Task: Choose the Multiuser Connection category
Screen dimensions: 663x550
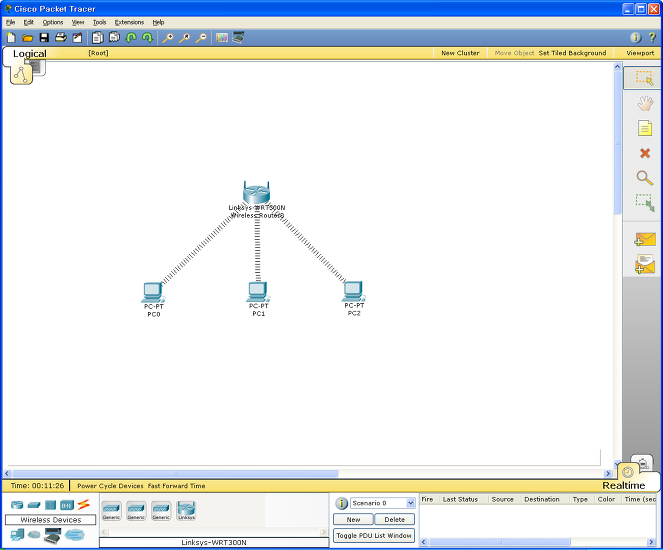Action: click(x=75, y=535)
